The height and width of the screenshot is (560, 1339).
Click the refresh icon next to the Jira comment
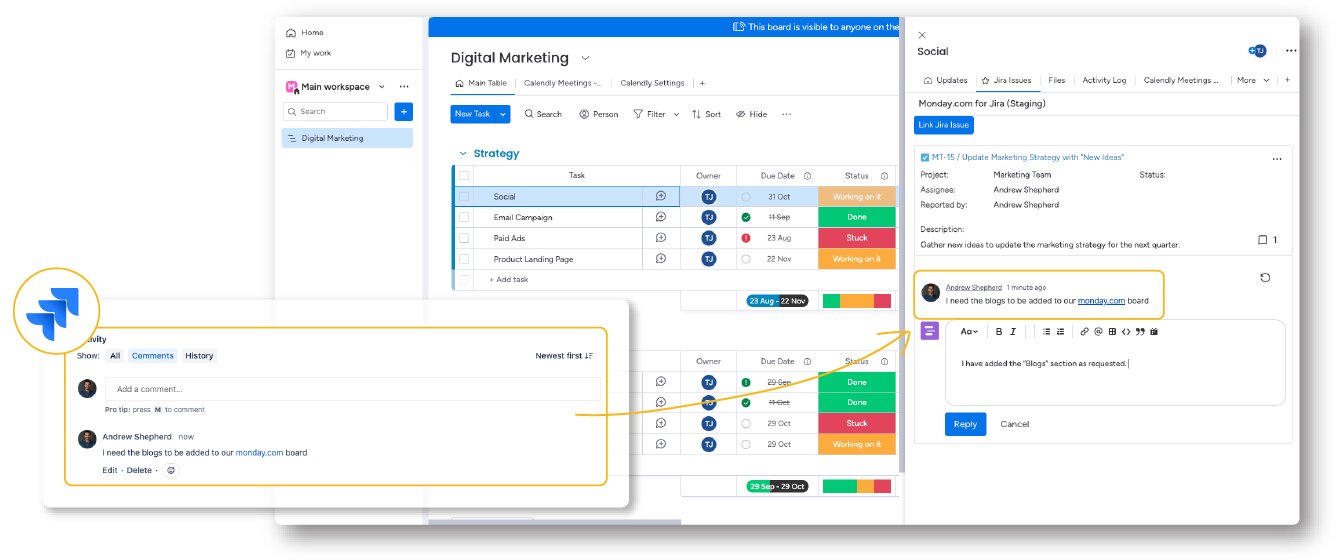point(1265,278)
